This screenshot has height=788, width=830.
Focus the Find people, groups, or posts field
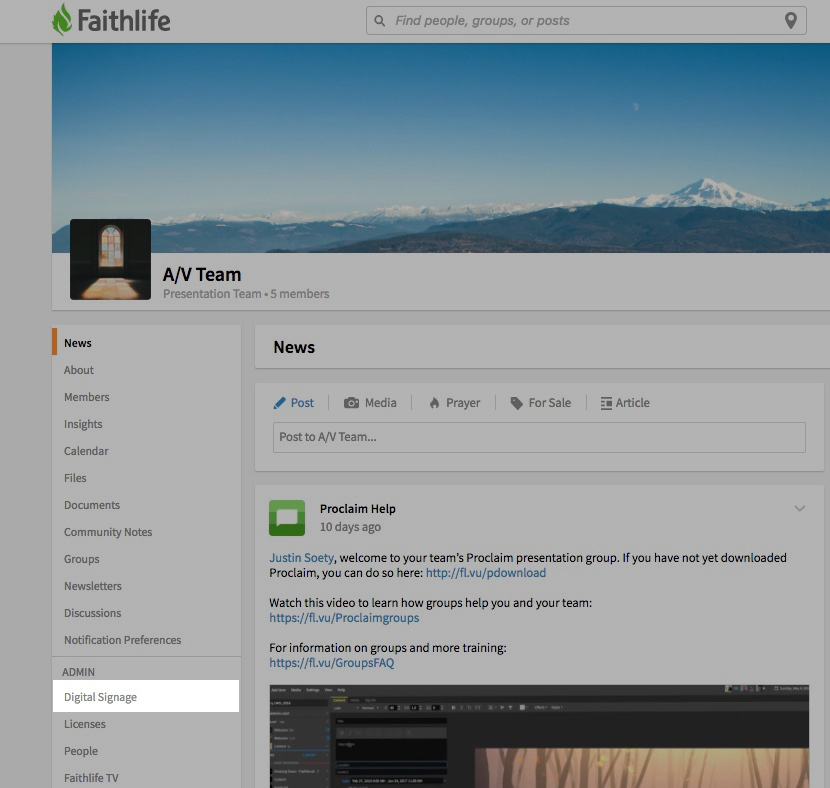click(x=586, y=21)
